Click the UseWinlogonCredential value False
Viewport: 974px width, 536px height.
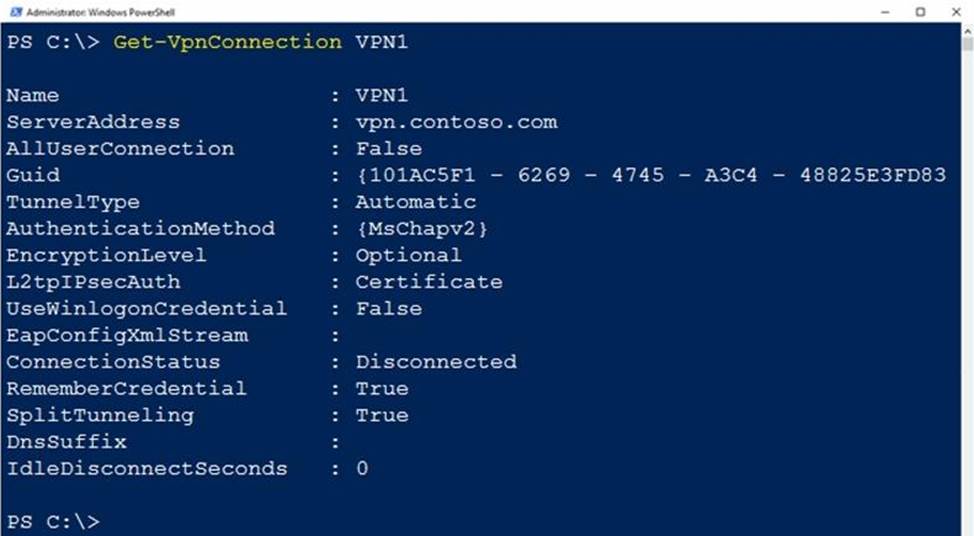388,309
